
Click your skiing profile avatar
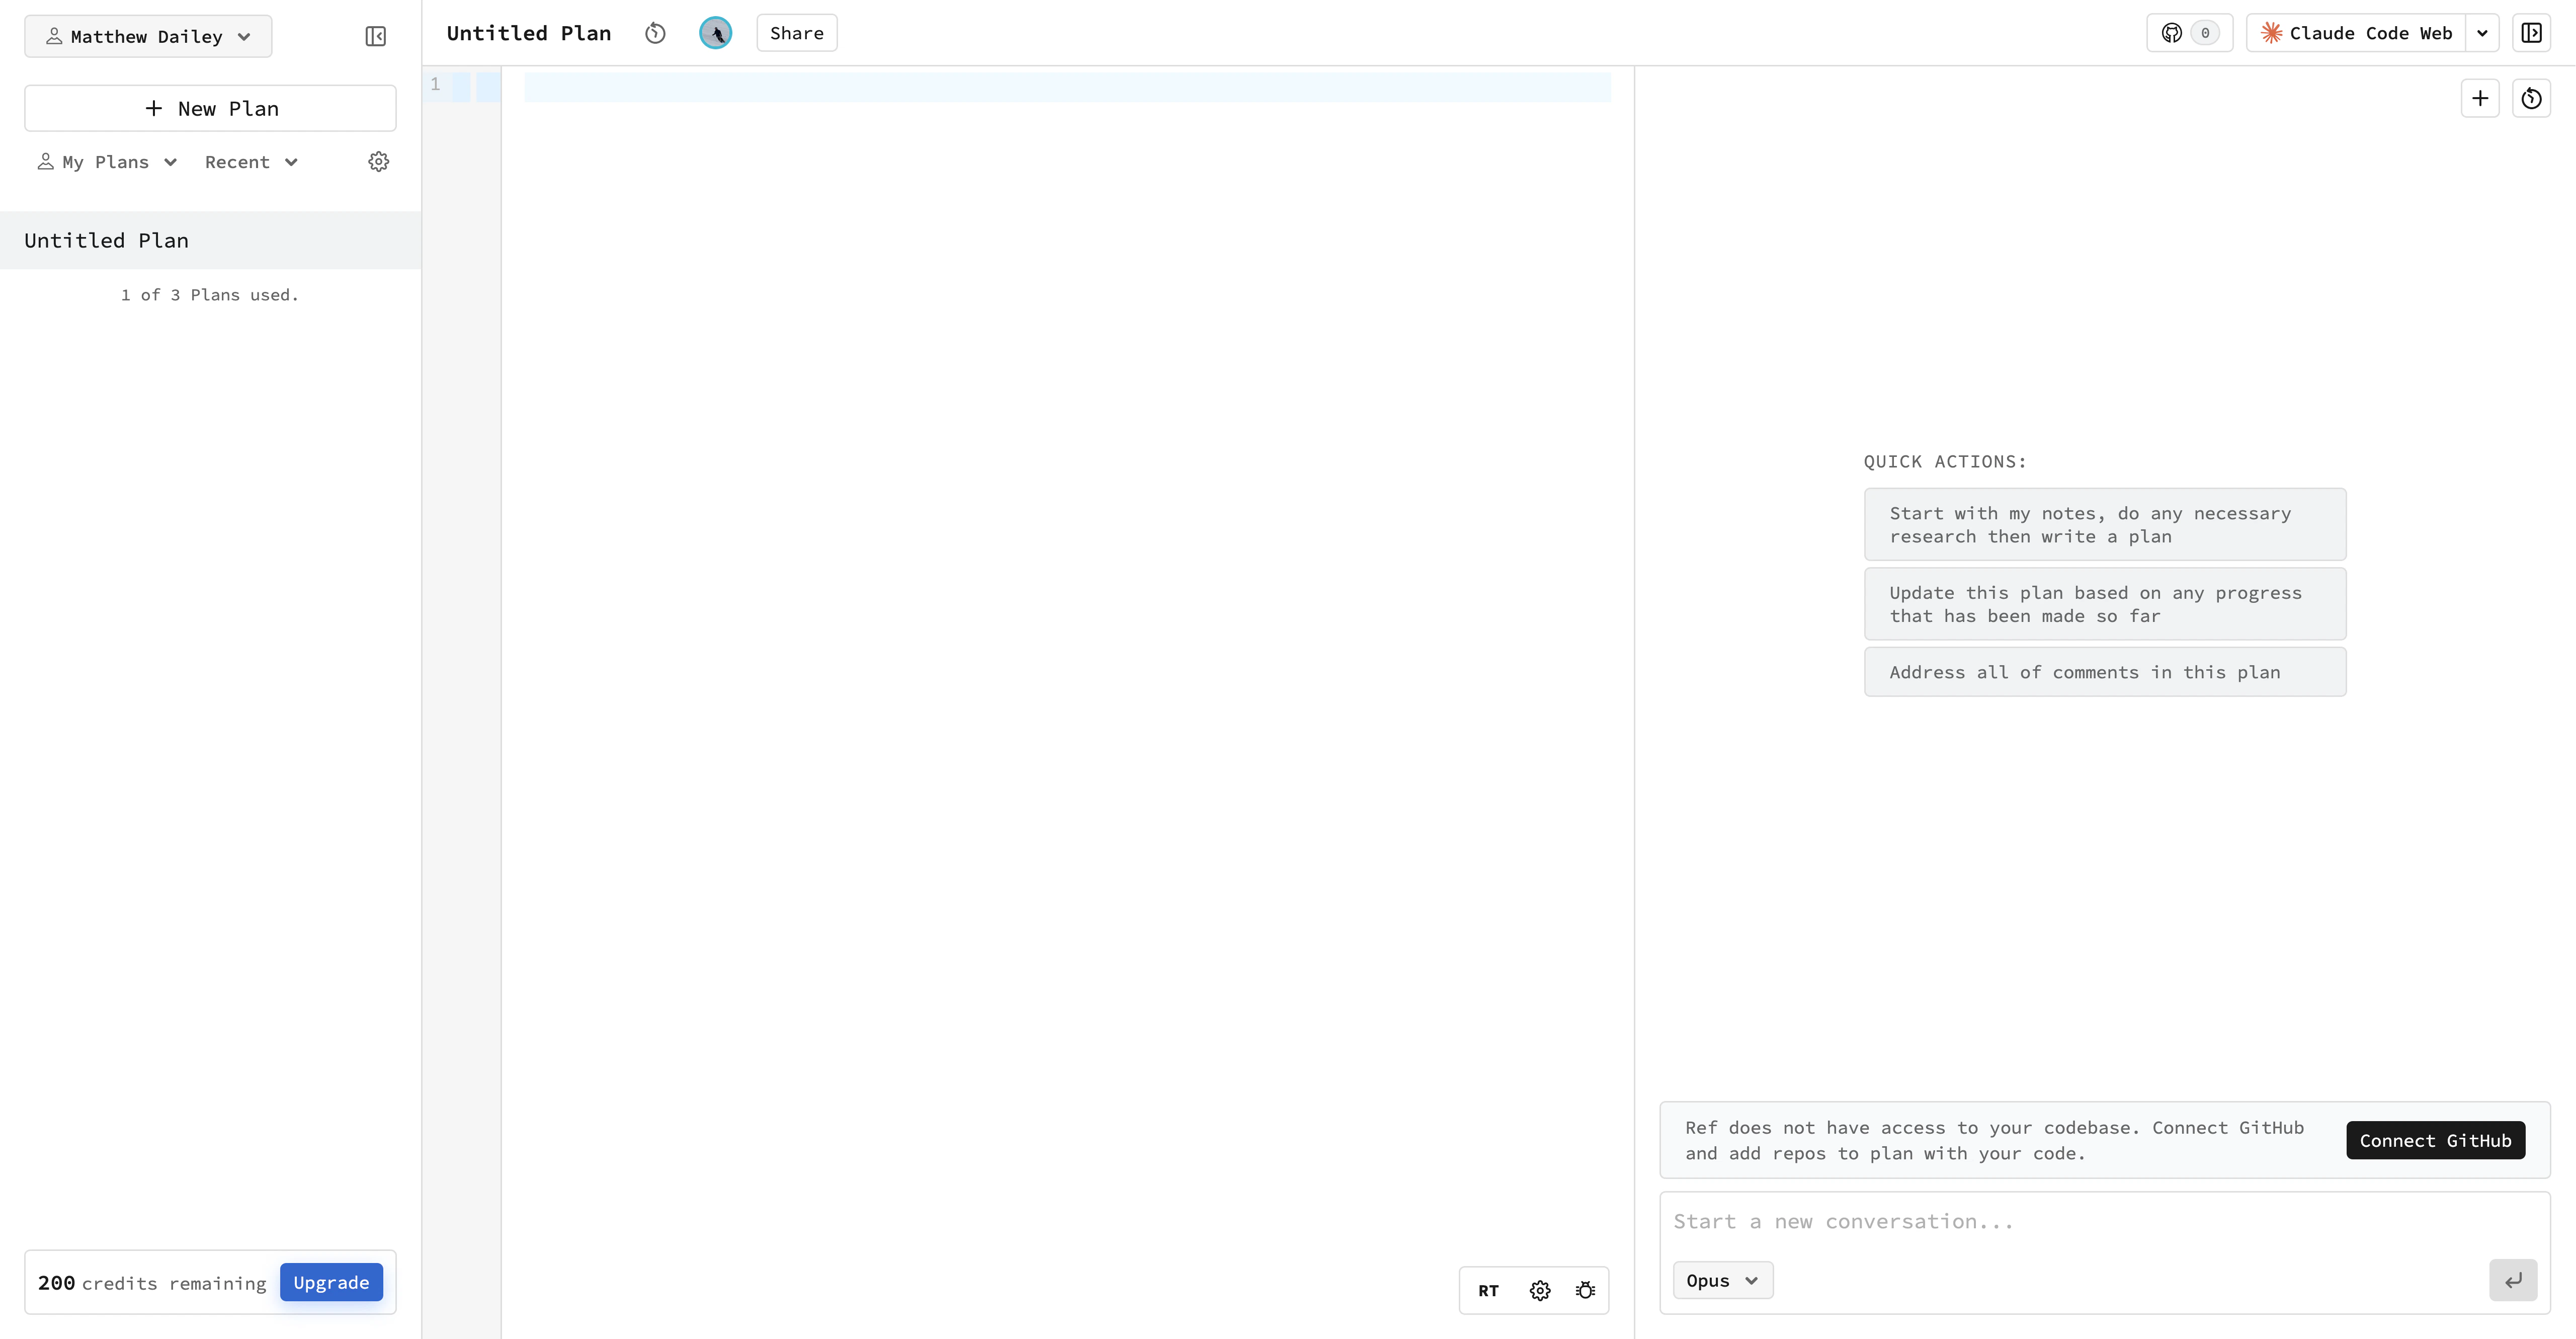click(x=717, y=33)
